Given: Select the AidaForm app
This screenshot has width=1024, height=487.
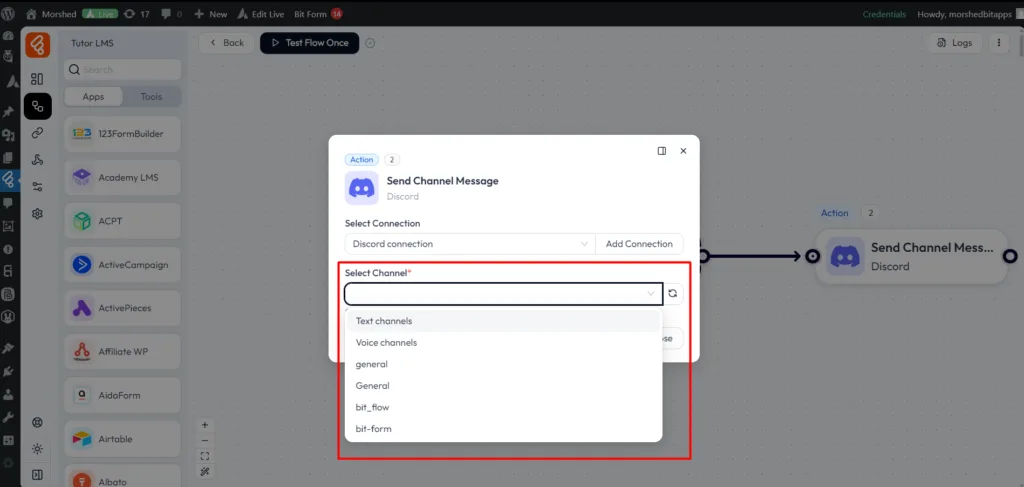Looking at the screenshot, I should pyautogui.click(x=123, y=395).
